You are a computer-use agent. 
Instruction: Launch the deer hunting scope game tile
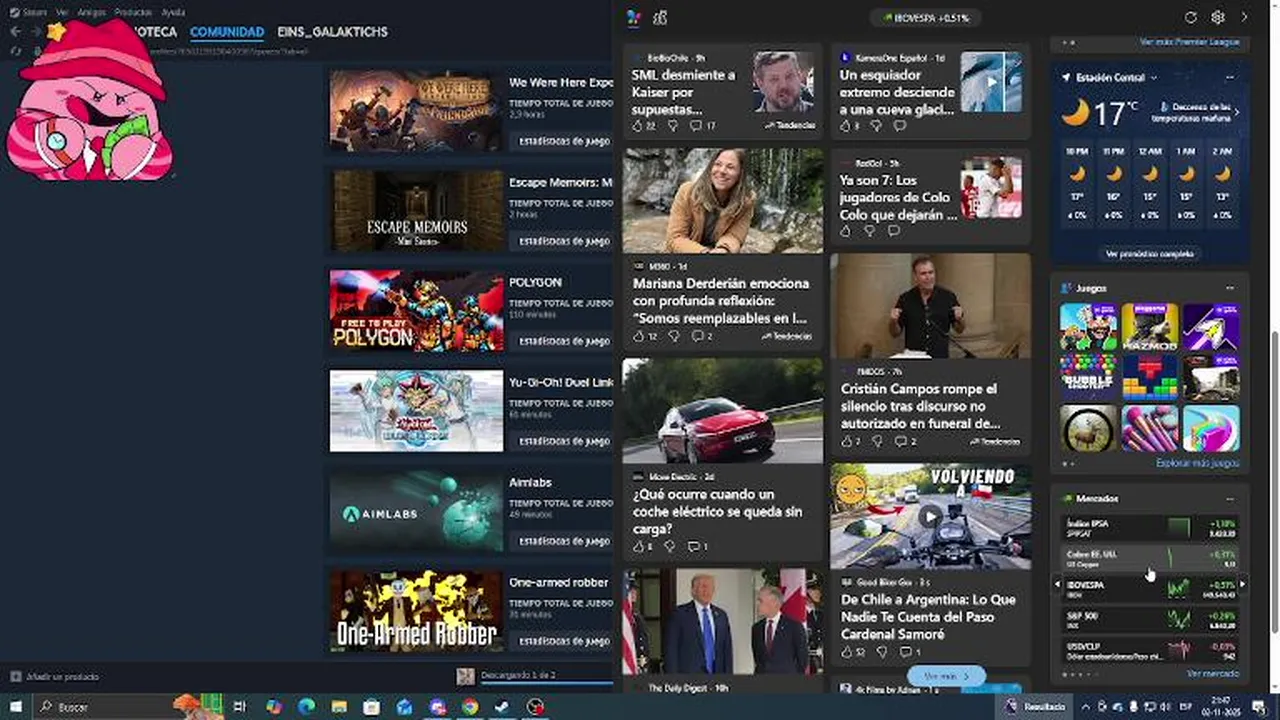pyautogui.click(x=1089, y=428)
